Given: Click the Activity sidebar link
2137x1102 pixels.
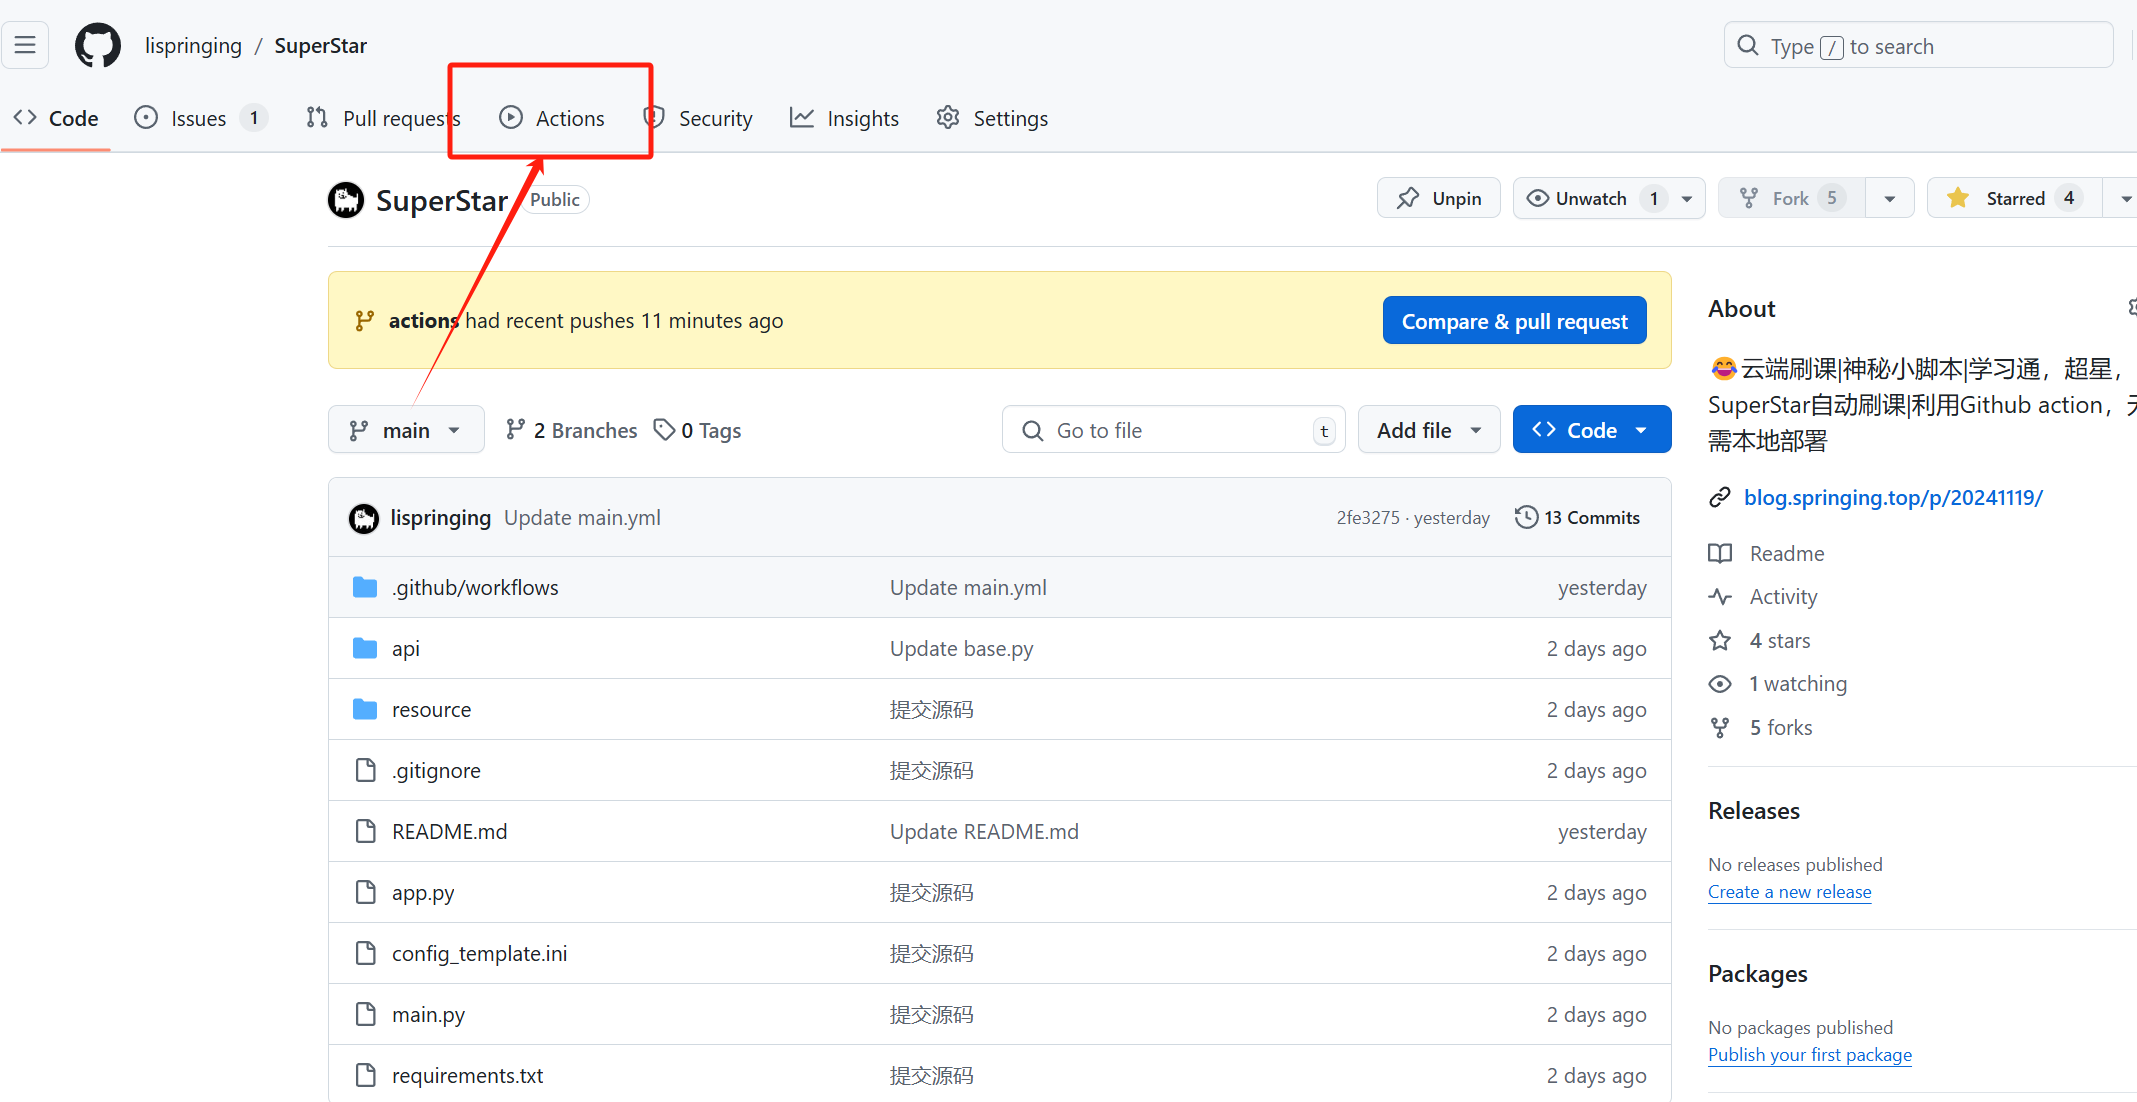Looking at the screenshot, I should (x=1783, y=597).
